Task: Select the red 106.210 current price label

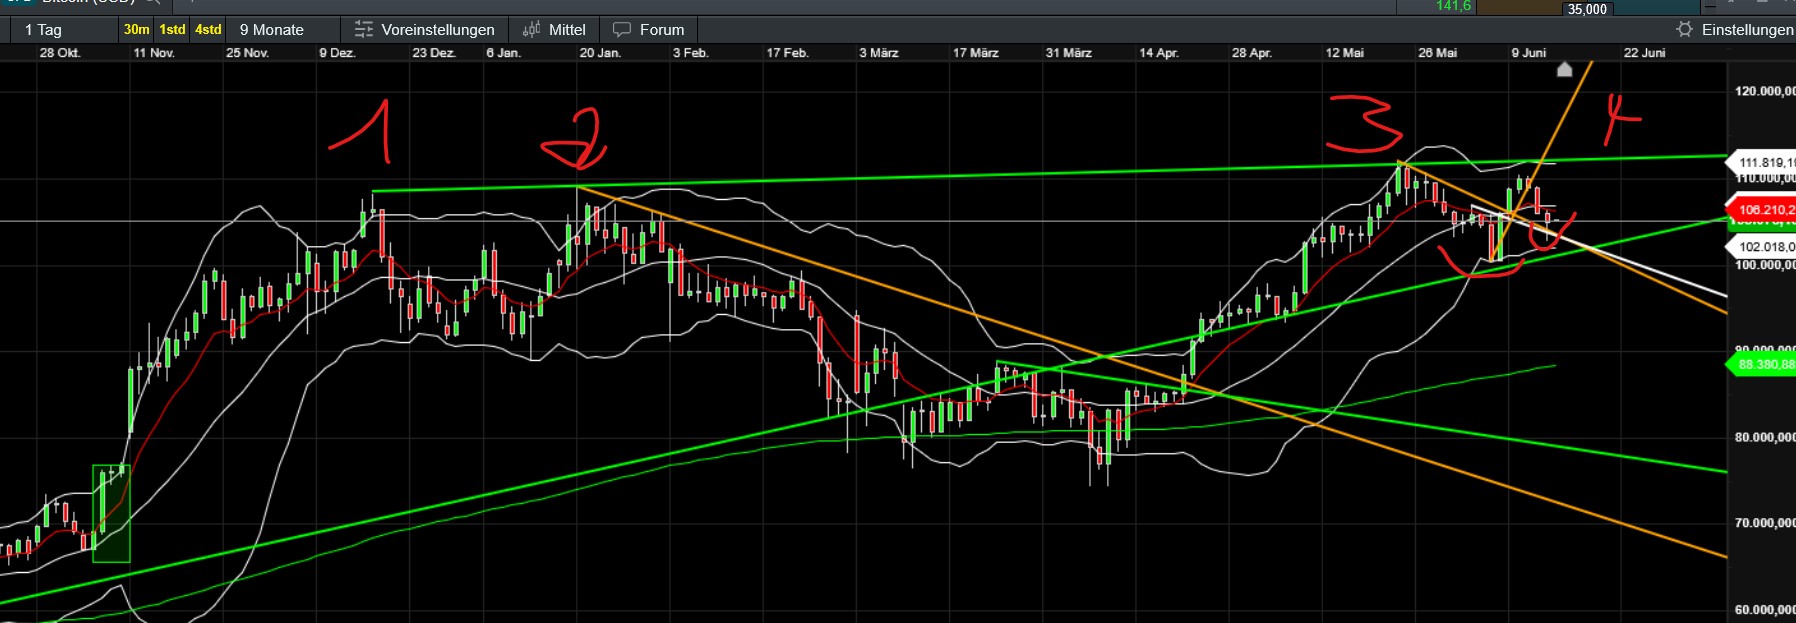Action: coord(1761,210)
